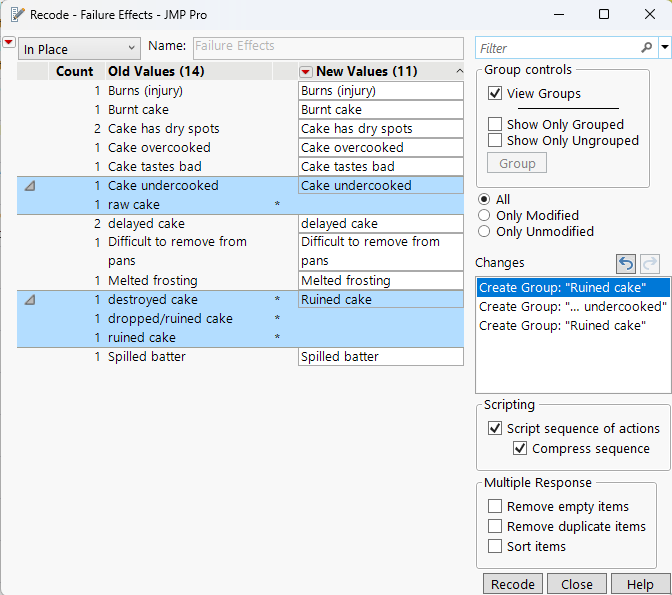Collapse the Cake undercooked group triangle
Viewport: 672px width, 595px height.
pos(30,186)
